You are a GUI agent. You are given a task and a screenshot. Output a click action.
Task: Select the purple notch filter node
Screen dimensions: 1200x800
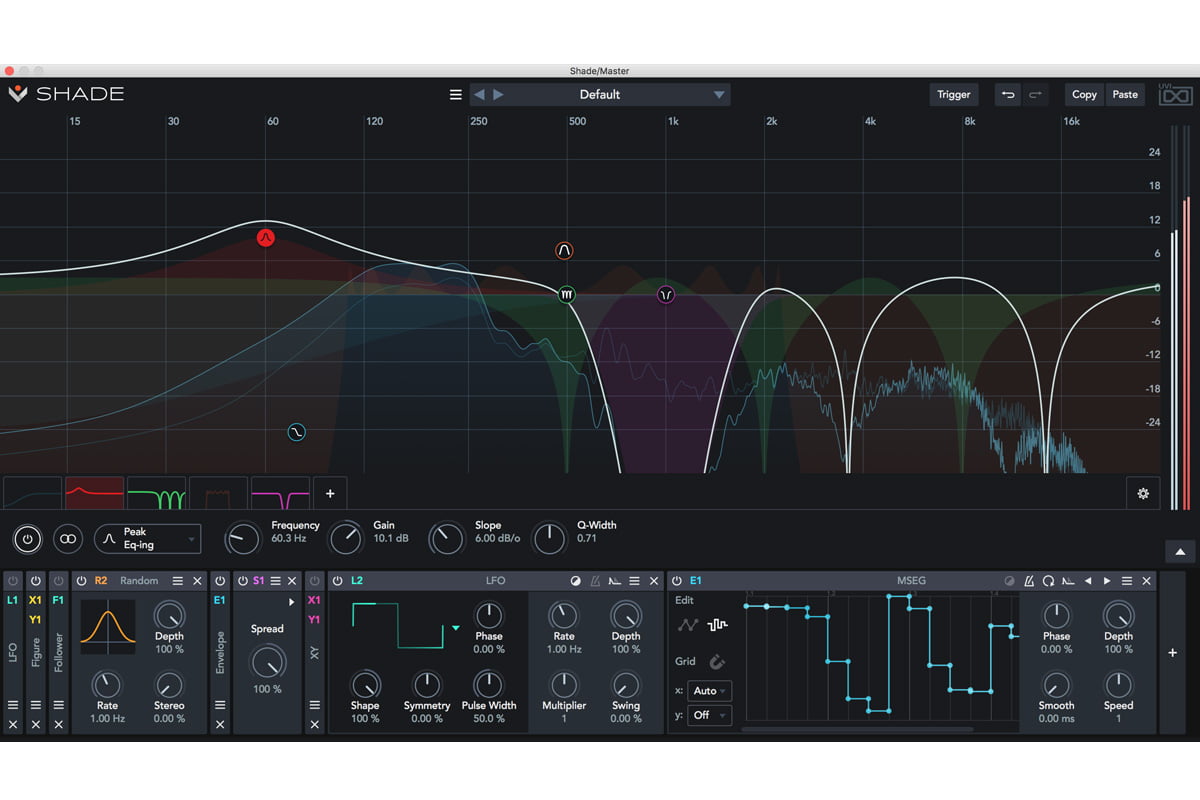click(666, 295)
